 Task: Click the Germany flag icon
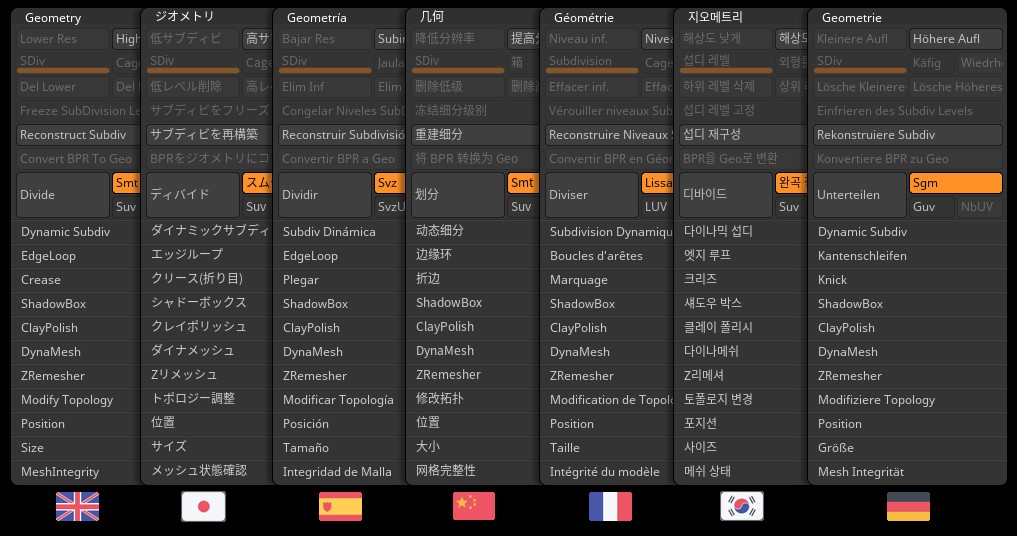click(908, 506)
